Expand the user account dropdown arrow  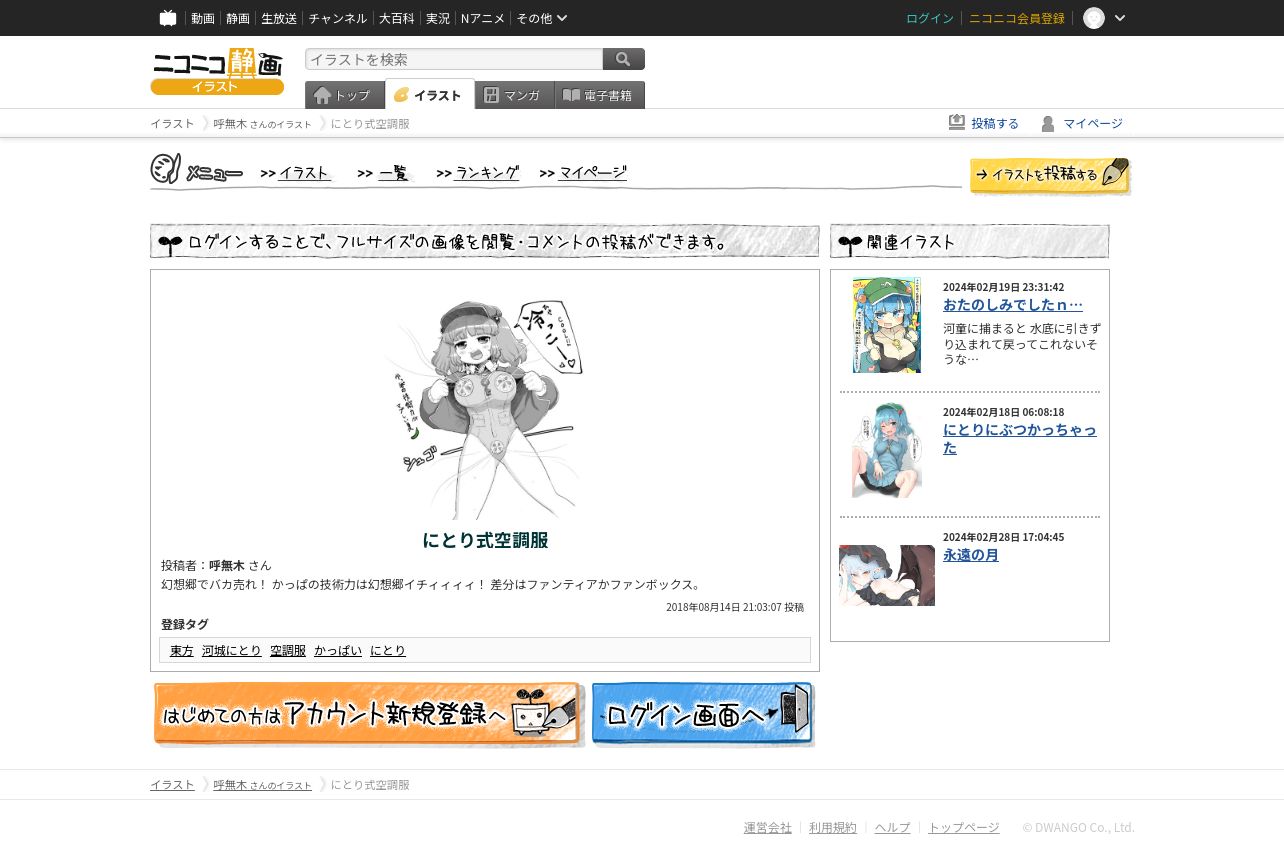1120,18
